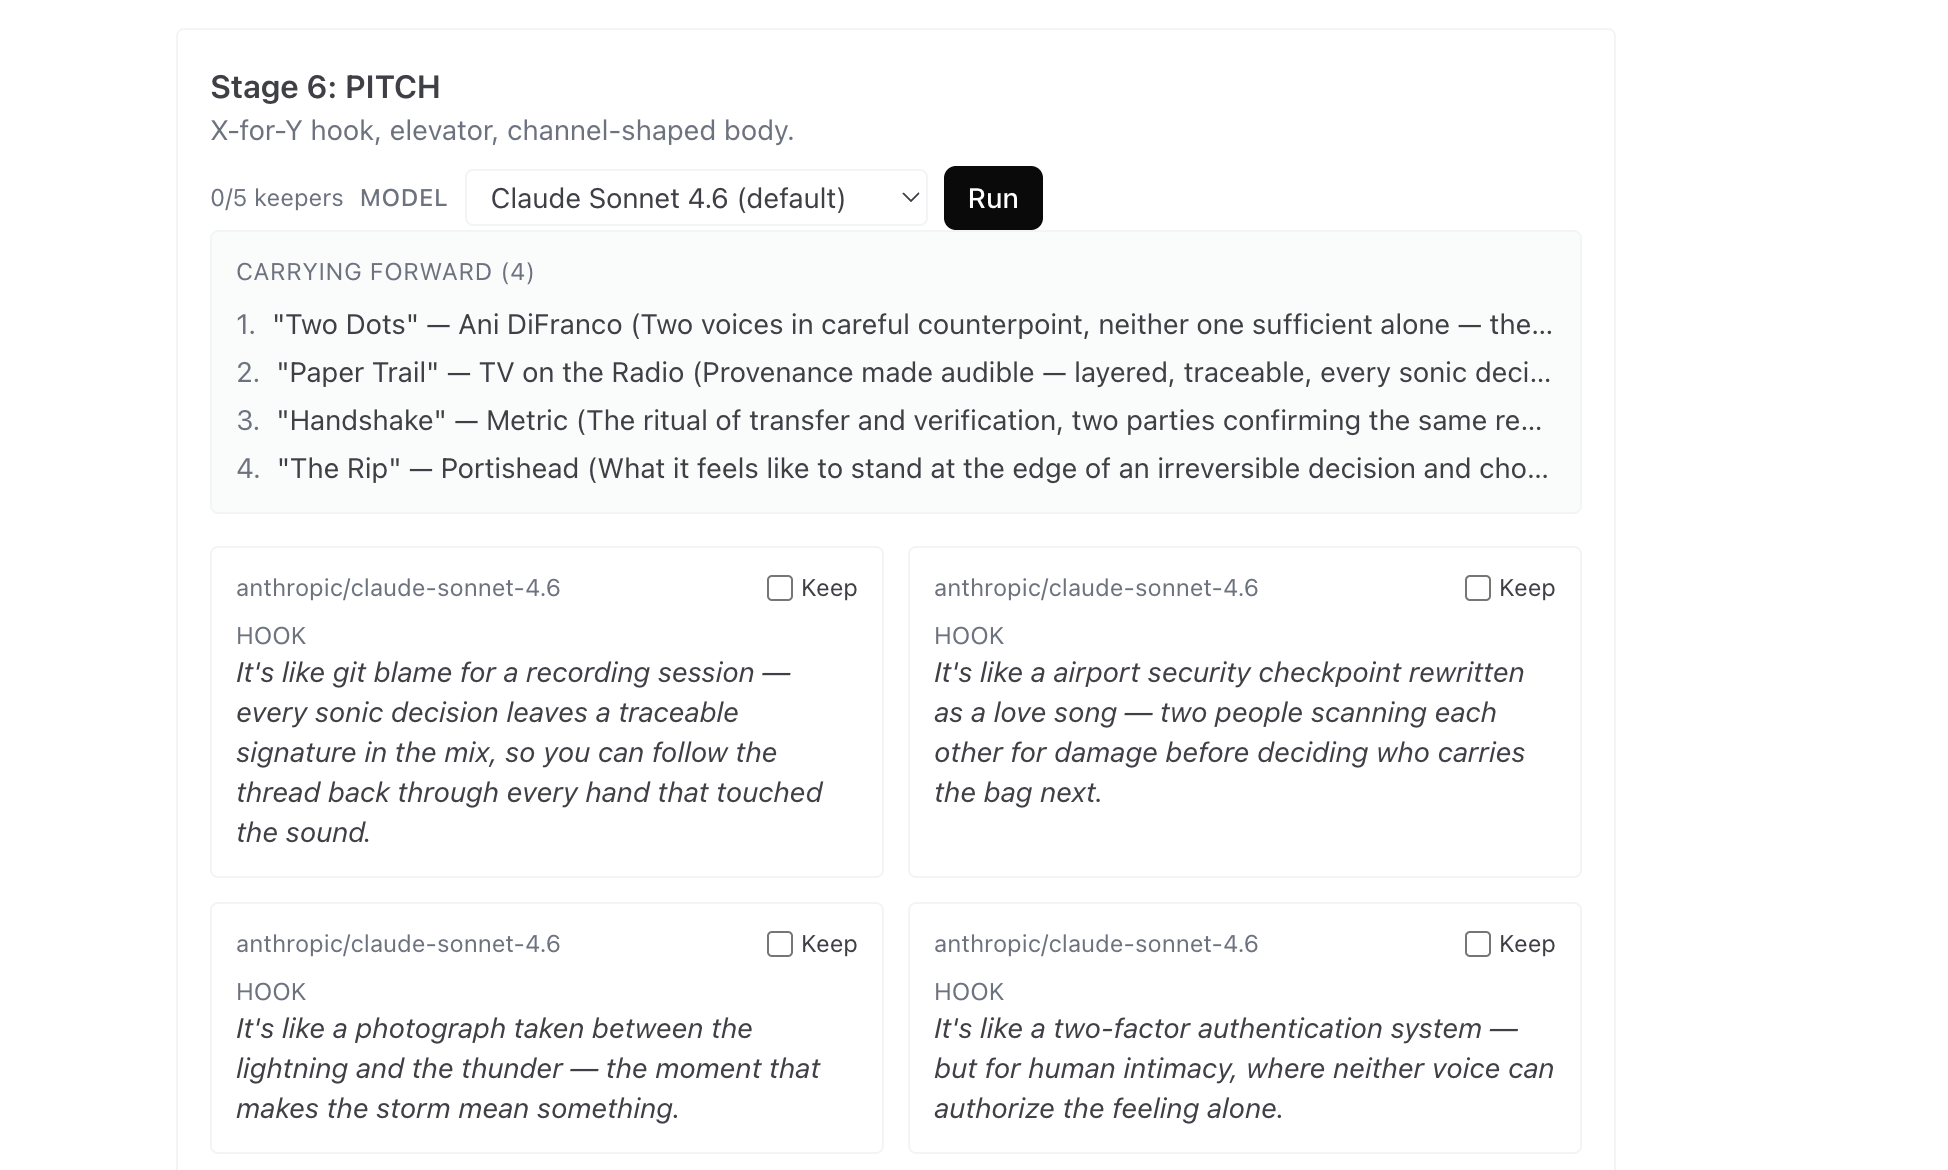Expand the truncated Paper Trail entry
Viewport: 1948px width, 1170px height.
913,372
